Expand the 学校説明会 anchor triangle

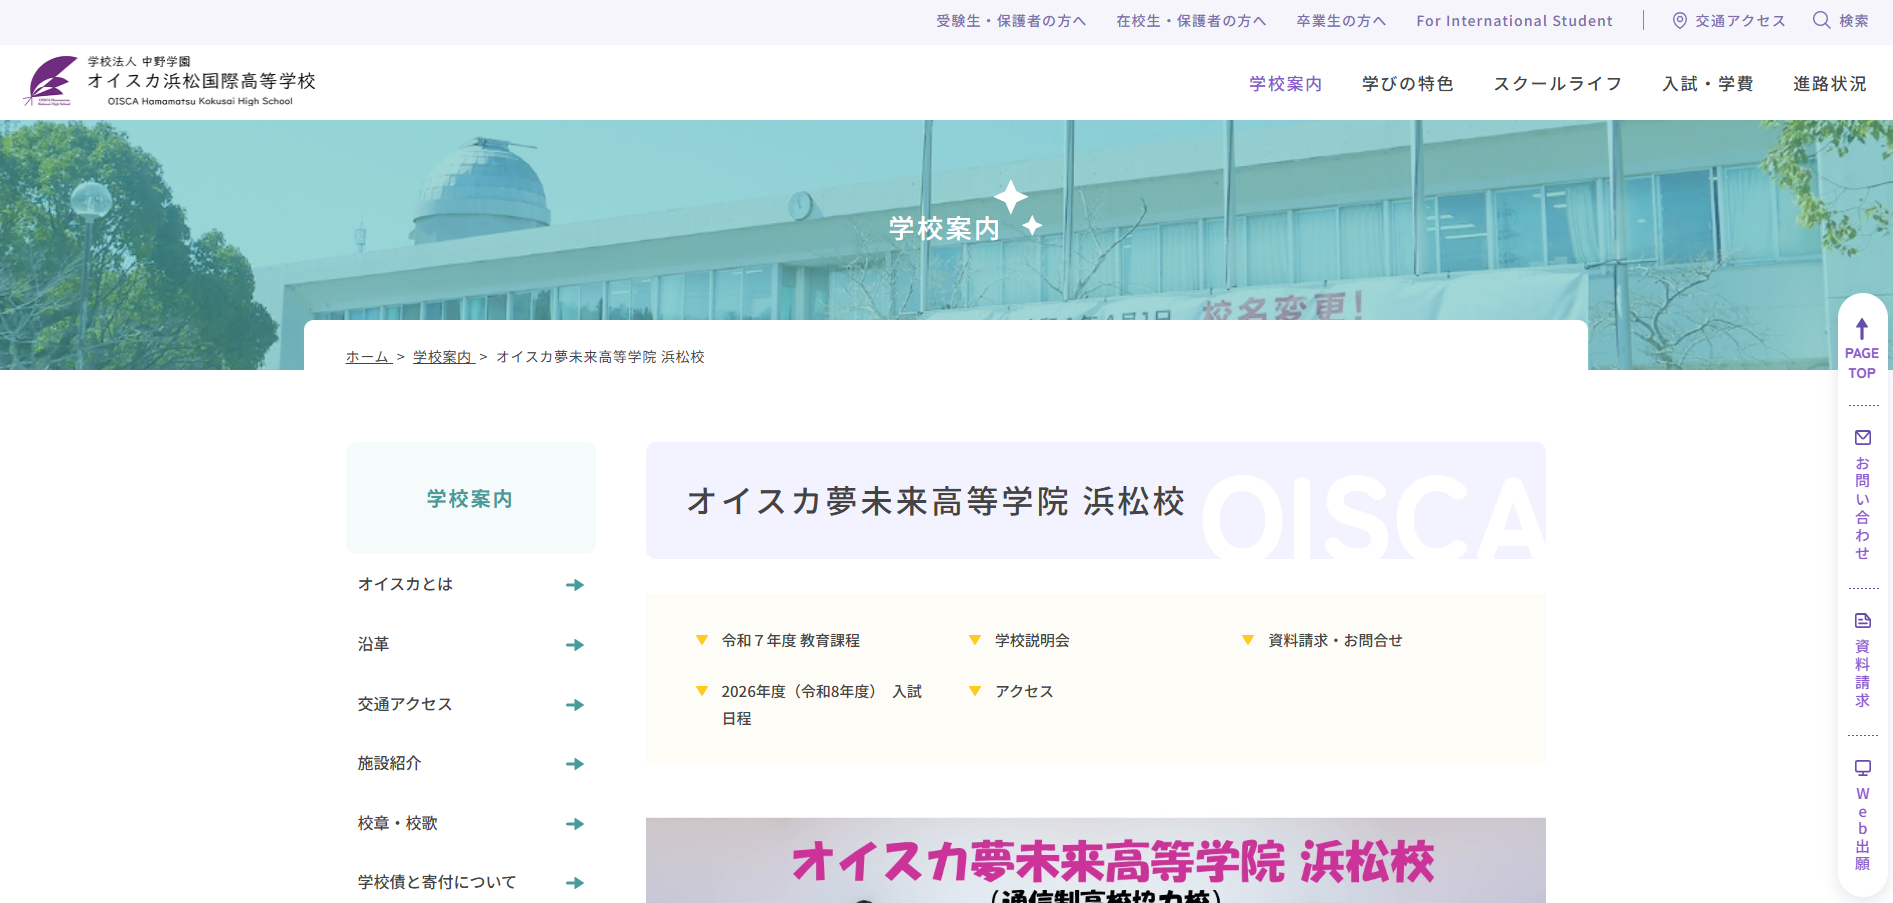[975, 639]
